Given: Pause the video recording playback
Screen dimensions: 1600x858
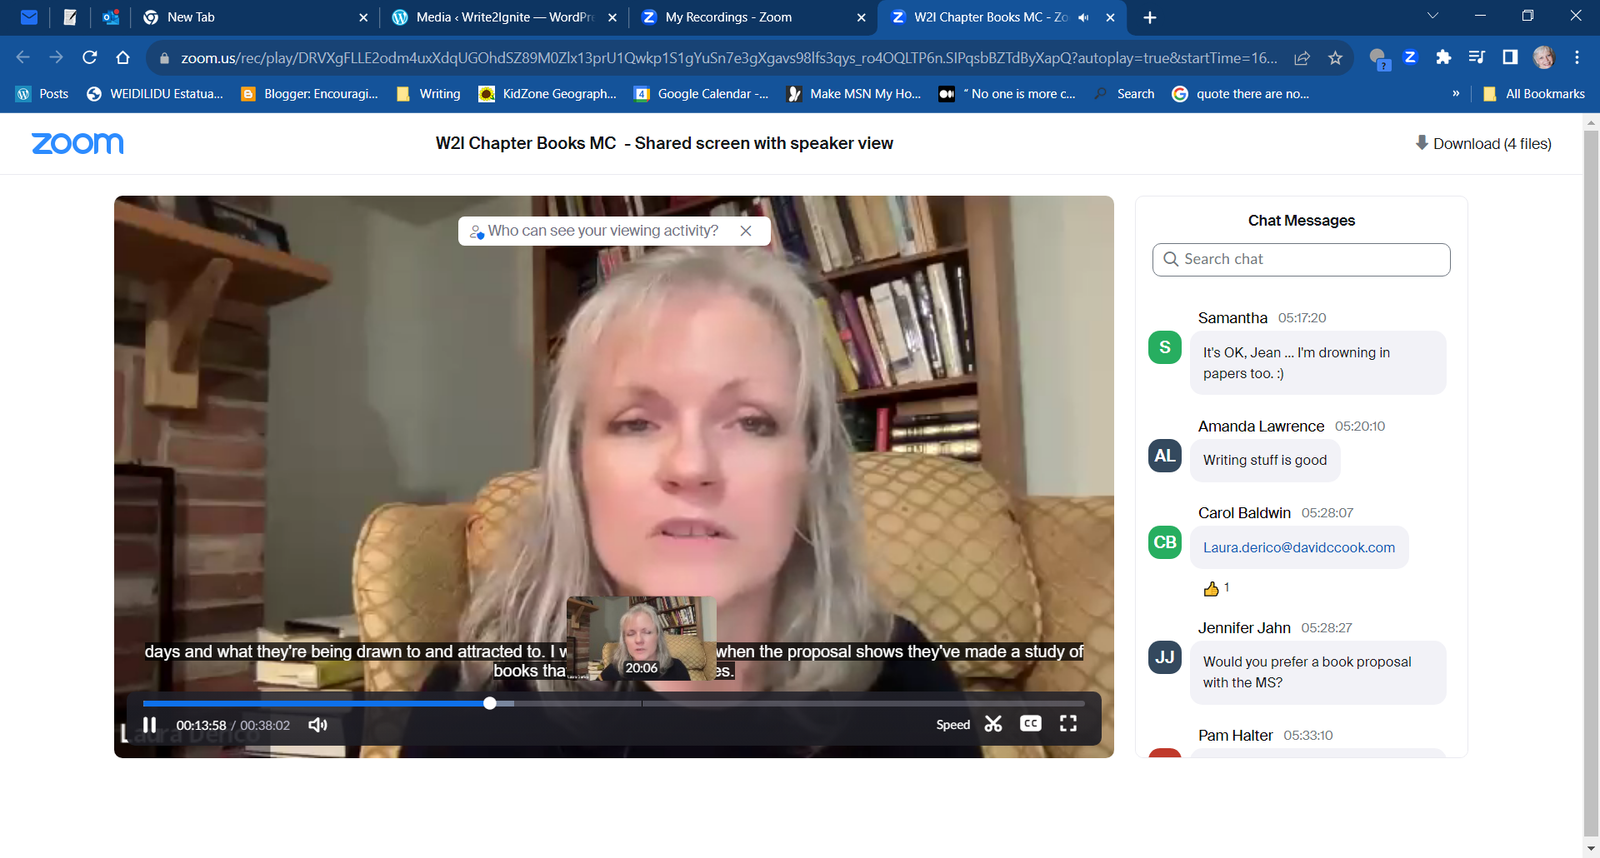Looking at the screenshot, I should tap(150, 725).
